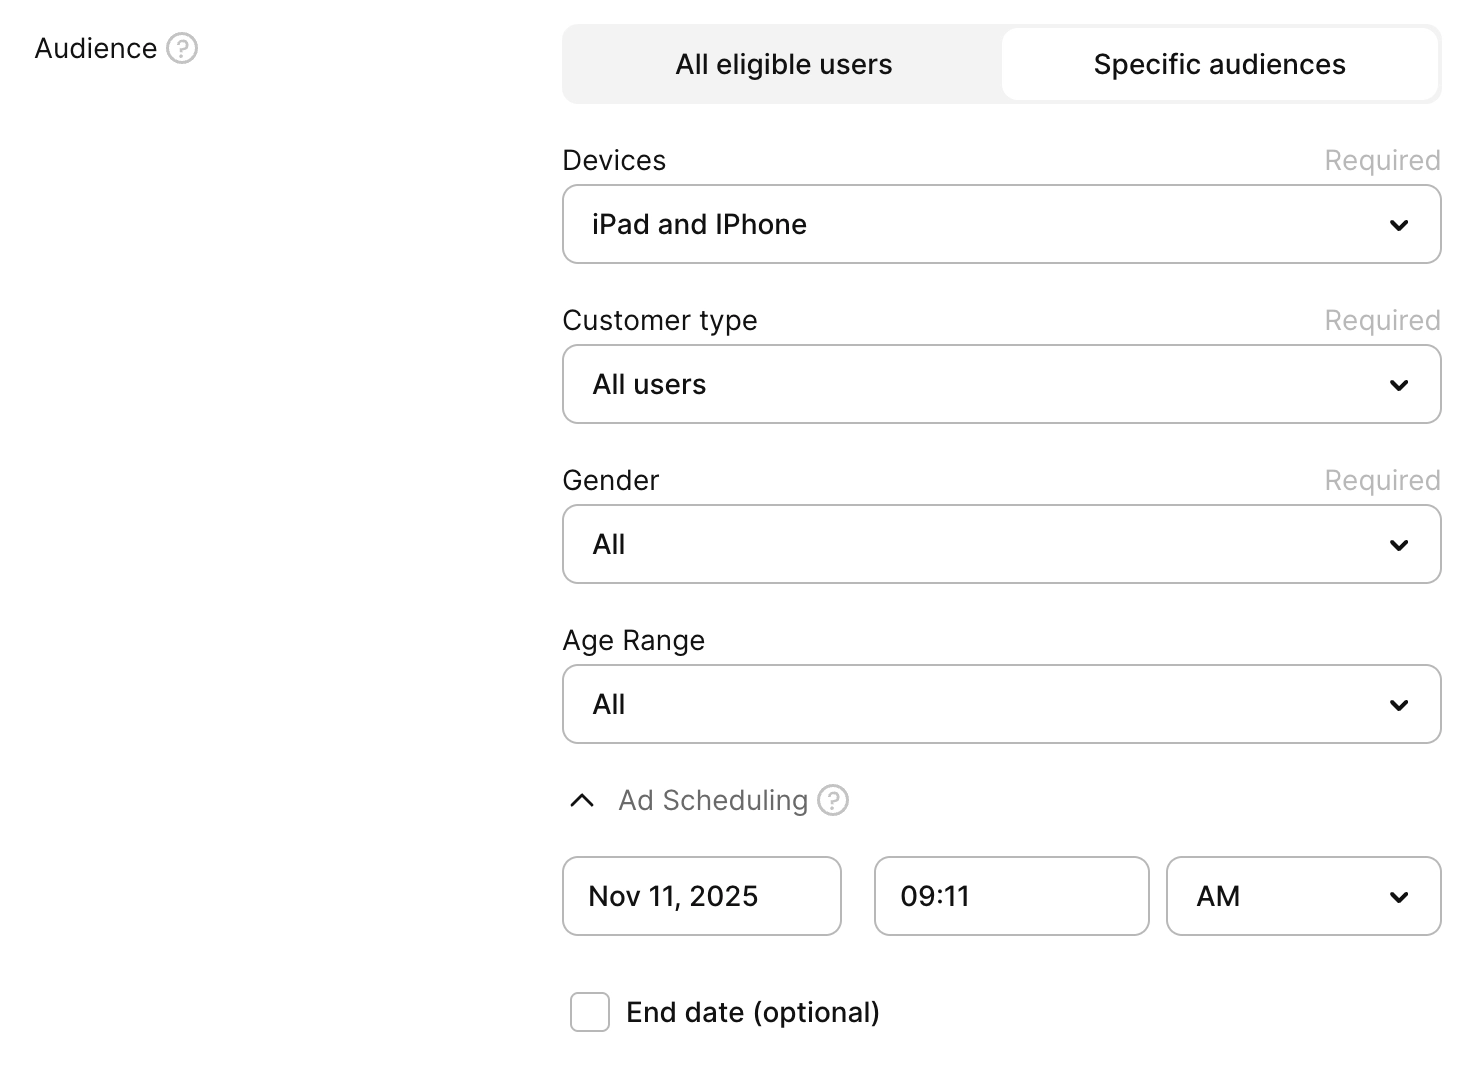The height and width of the screenshot is (1078, 1464).
Task: Open the Devices dropdown
Action: pyautogui.click(x=1000, y=224)
